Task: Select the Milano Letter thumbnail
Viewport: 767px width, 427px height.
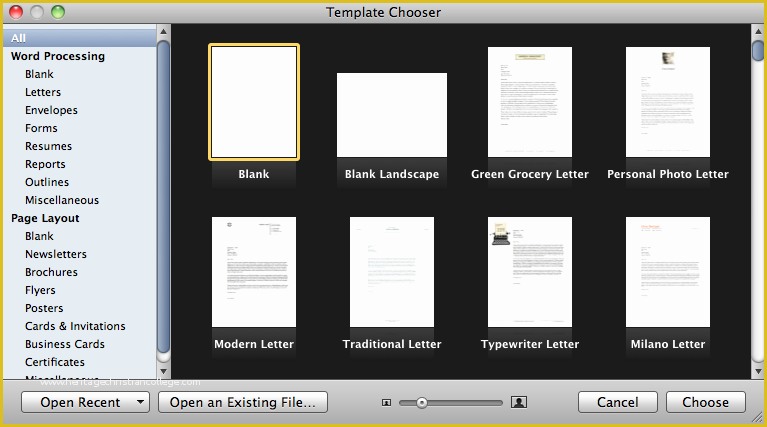Action: coord(668,272)
